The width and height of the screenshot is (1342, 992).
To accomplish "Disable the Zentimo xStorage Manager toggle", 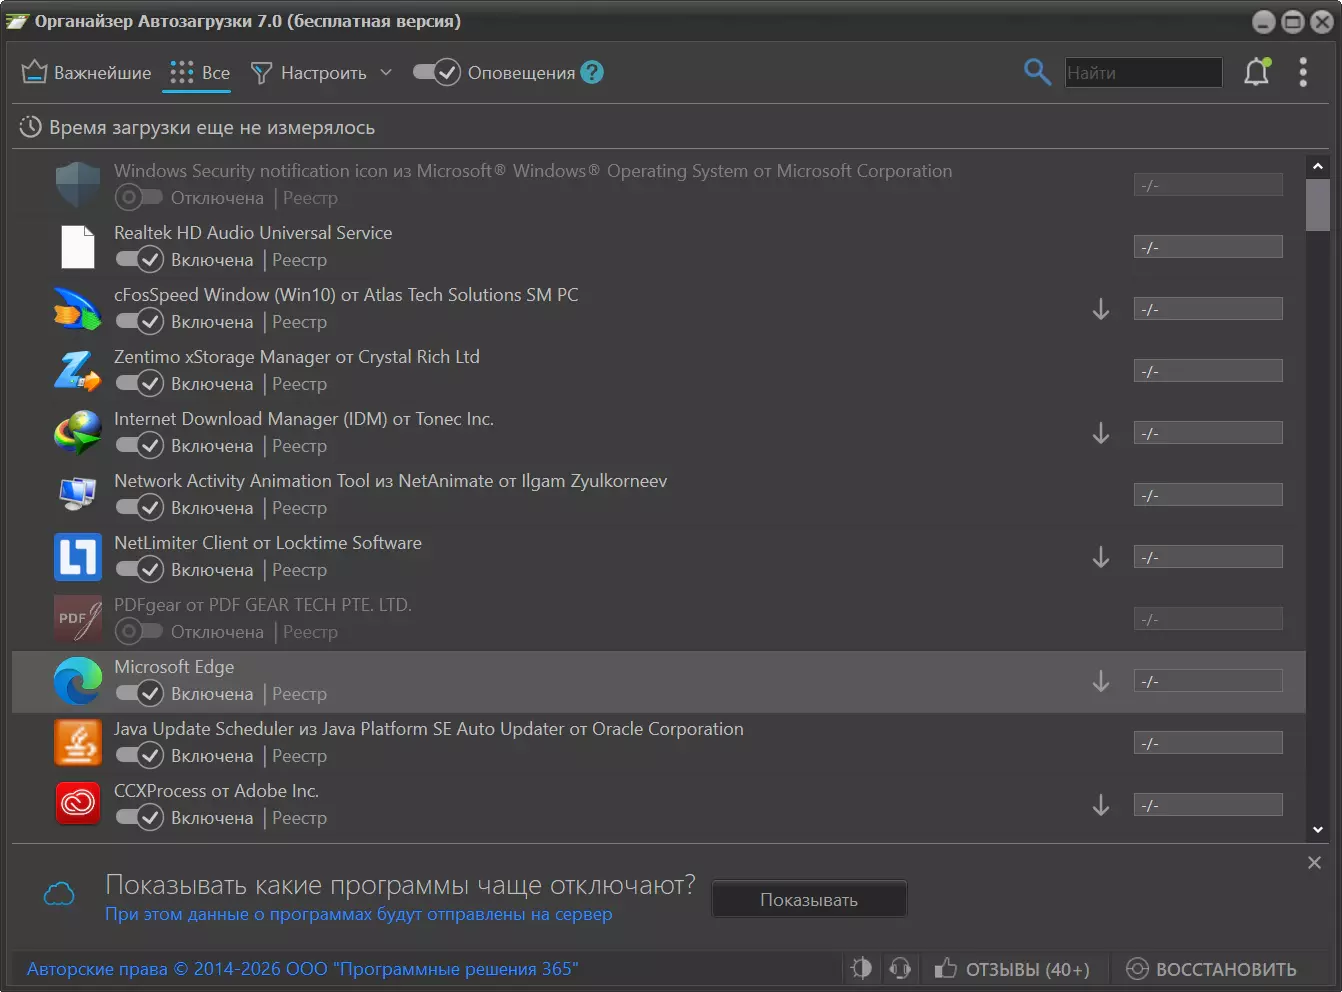I will 139,384.
